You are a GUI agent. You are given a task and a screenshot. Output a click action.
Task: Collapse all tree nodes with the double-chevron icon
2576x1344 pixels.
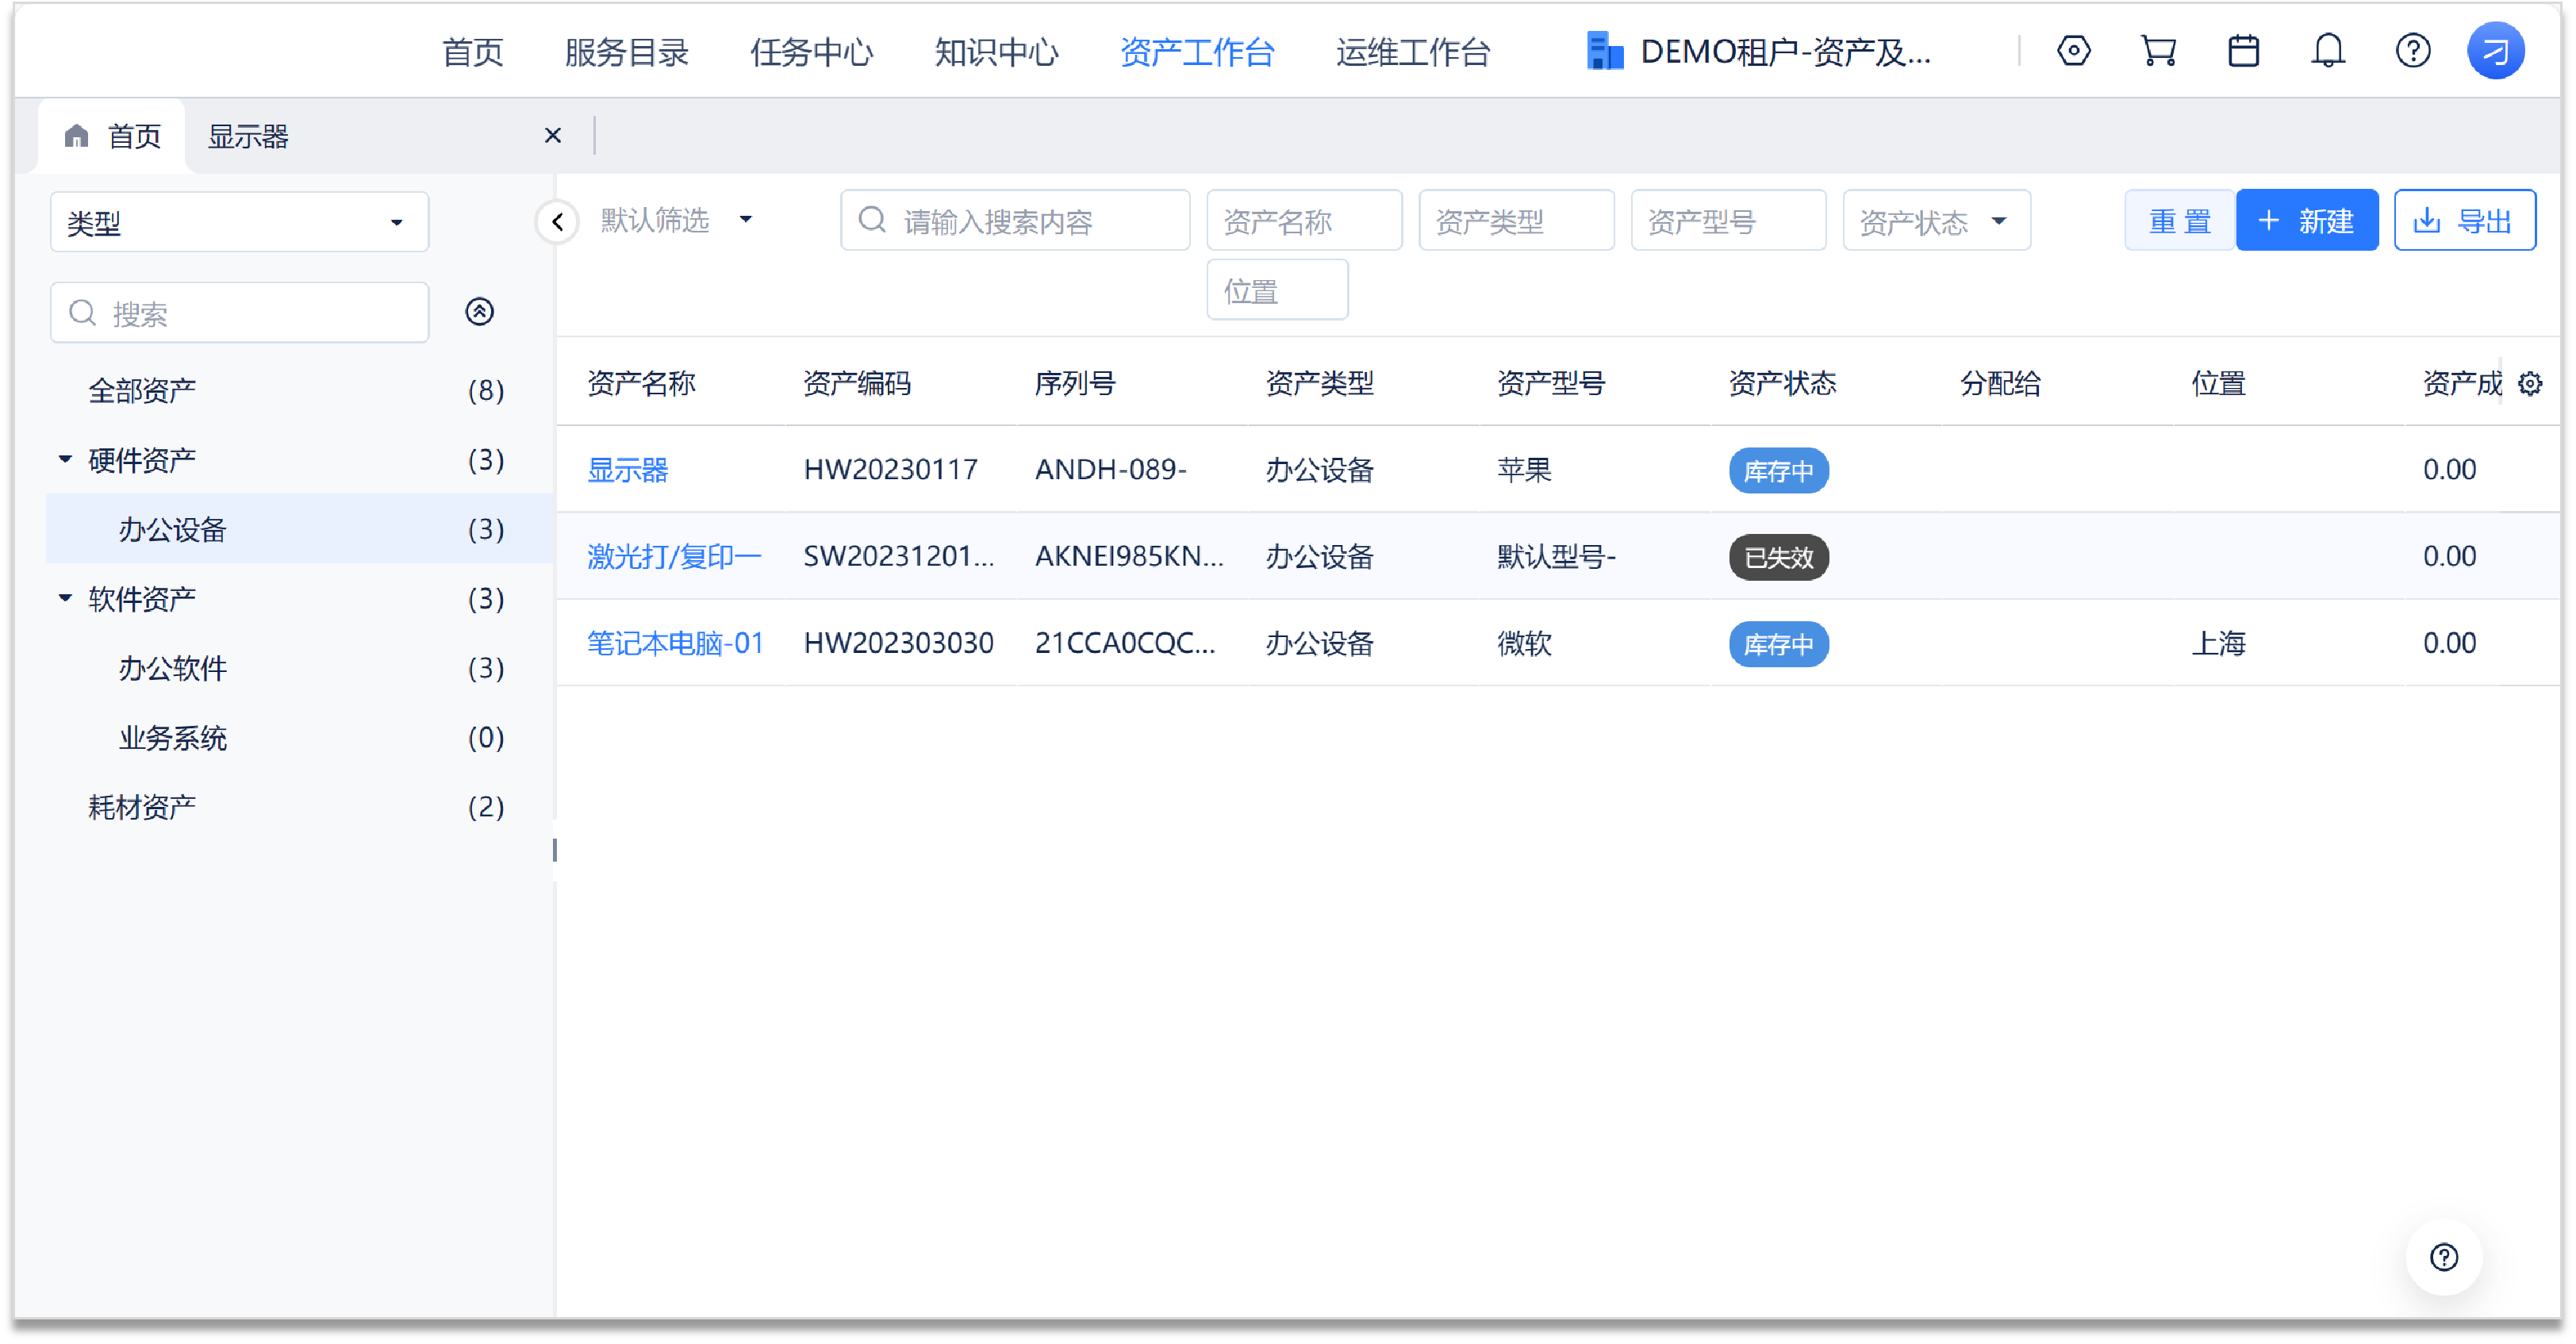479,312
